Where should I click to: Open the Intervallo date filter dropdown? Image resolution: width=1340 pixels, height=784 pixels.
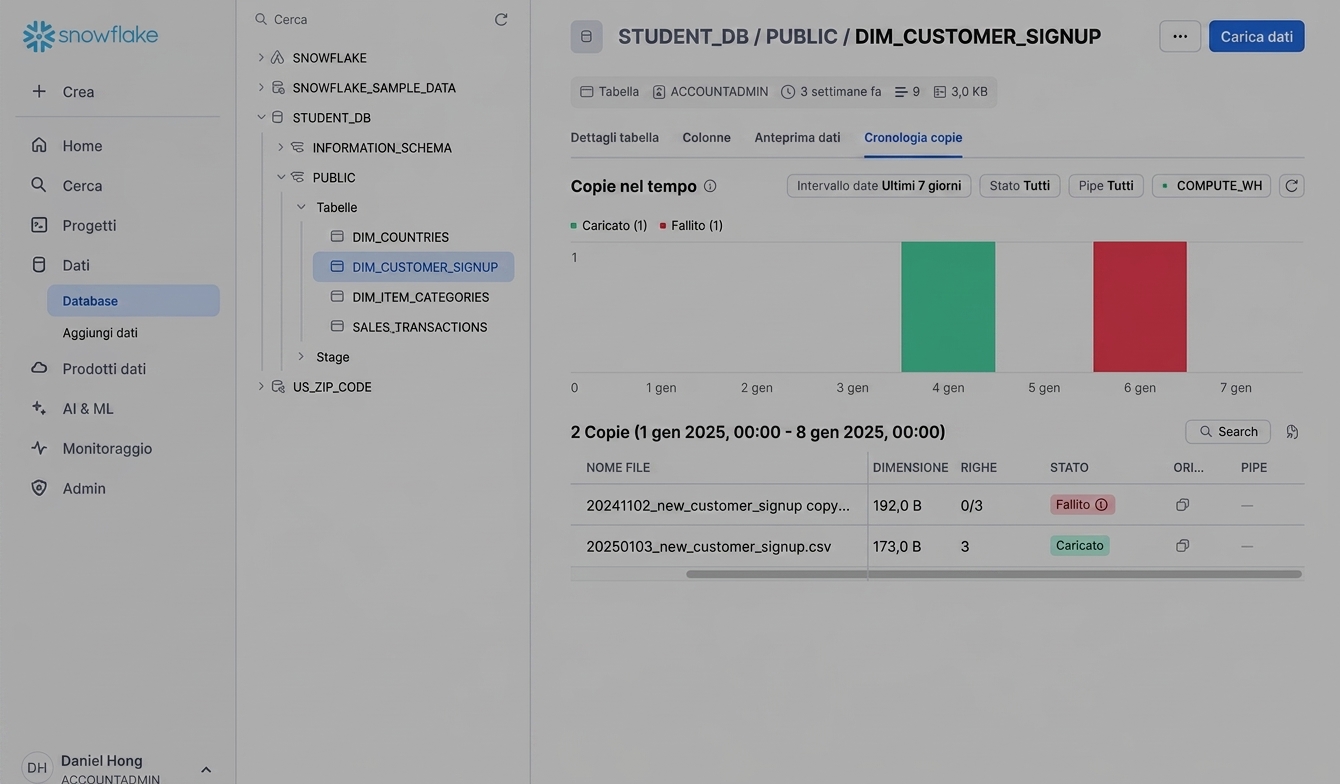pyautogui.click(x=879, y=186)
